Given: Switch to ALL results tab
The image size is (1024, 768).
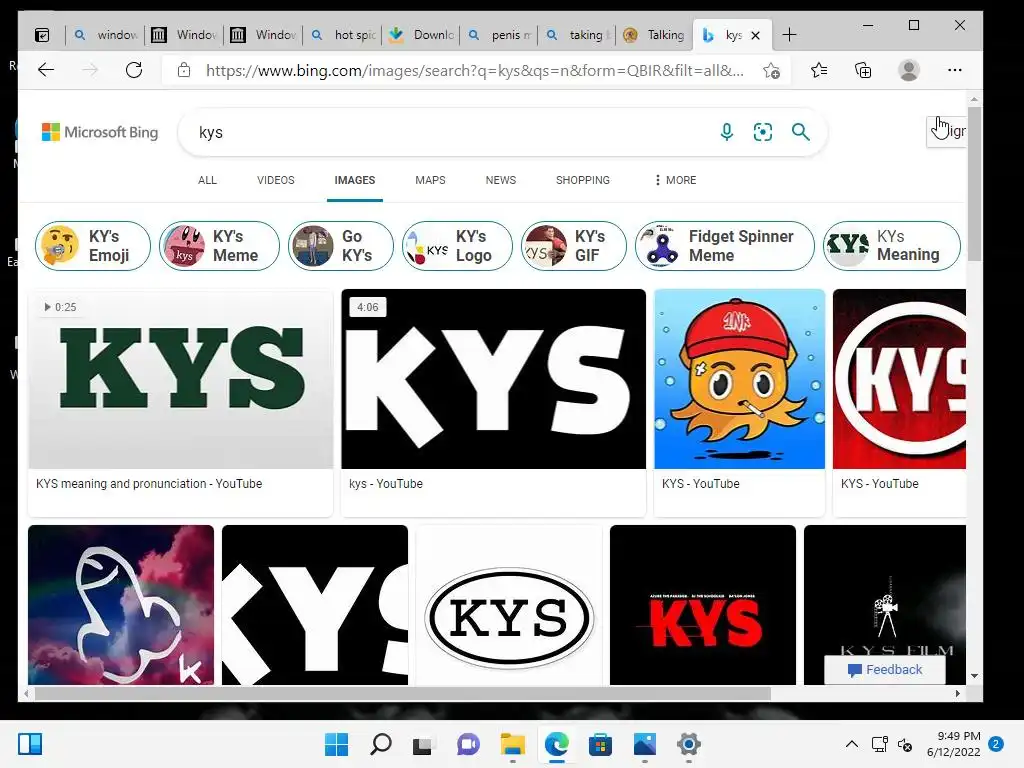Looking at the screenshot, I should tap(207, 180).
